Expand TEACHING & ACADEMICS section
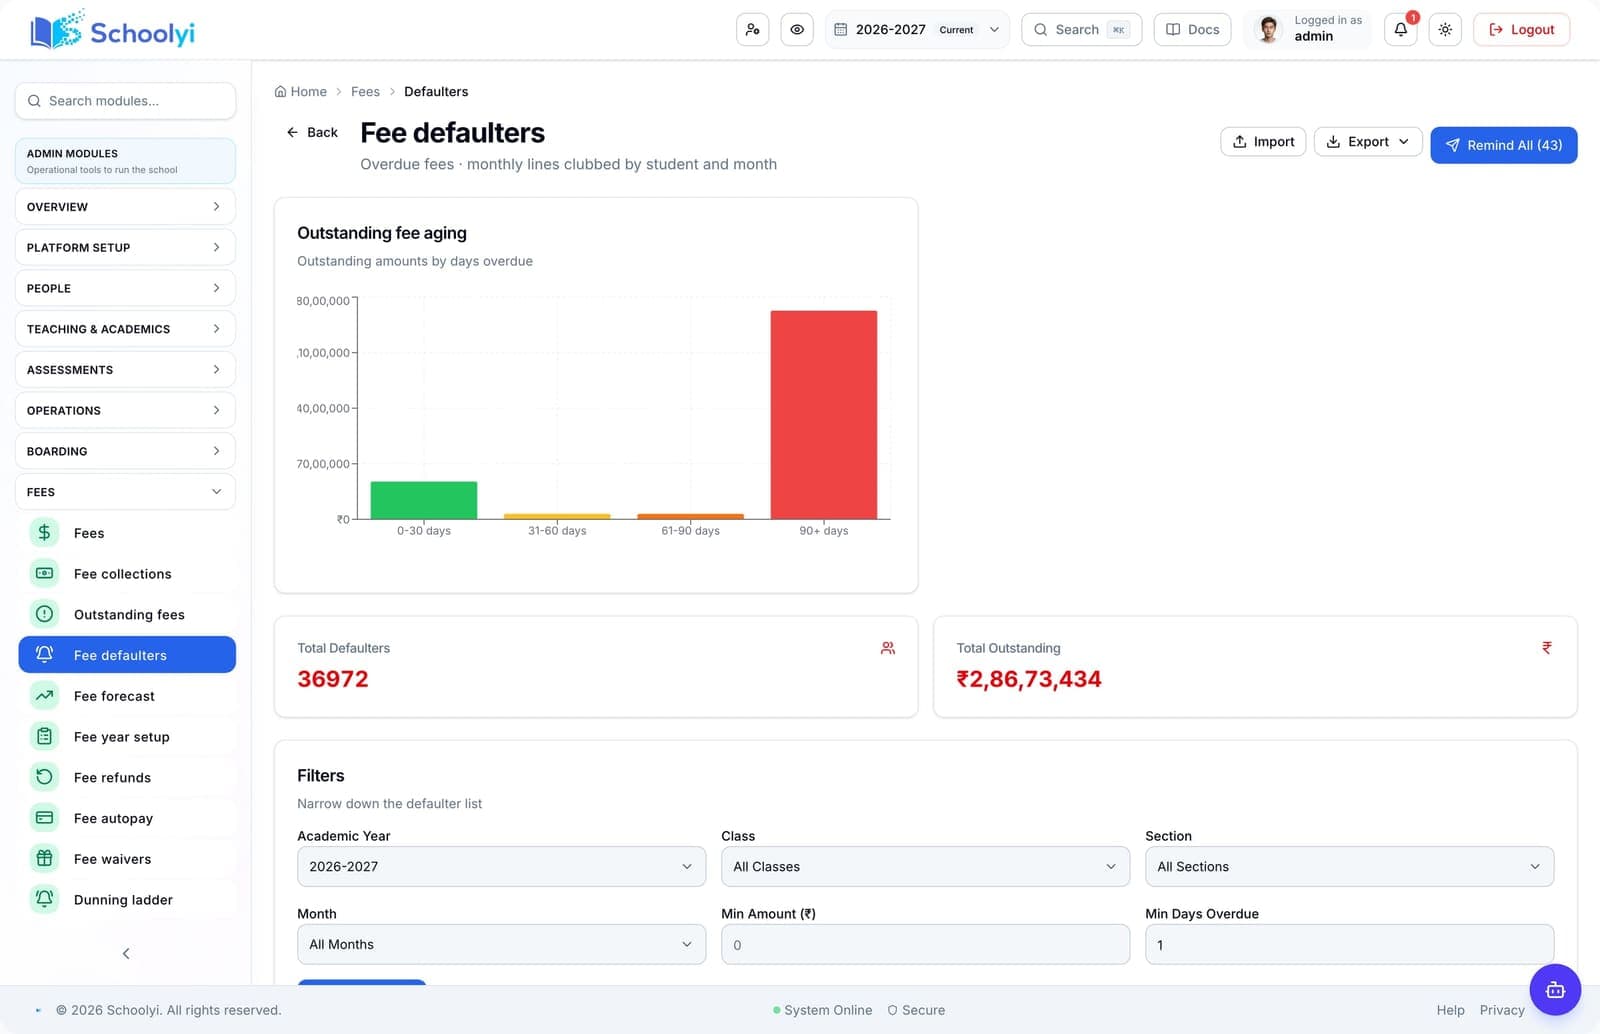The width and height of the screenshot is (1600, 1034). click(125, 329)
